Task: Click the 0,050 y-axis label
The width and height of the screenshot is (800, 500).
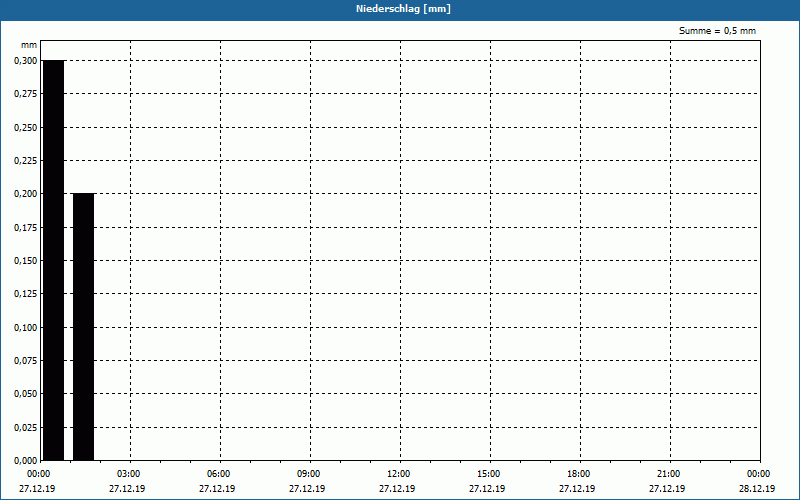Action: tap(26, 394)
